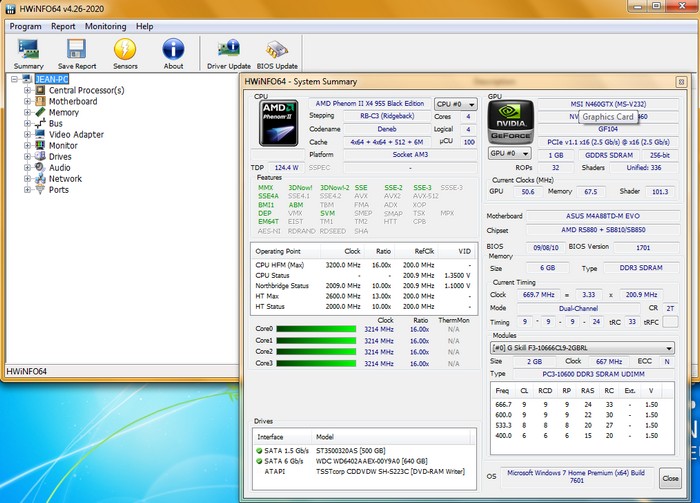Select the Ports tree item label
This screenshot has height=503, width=700.
click(58, 190)
